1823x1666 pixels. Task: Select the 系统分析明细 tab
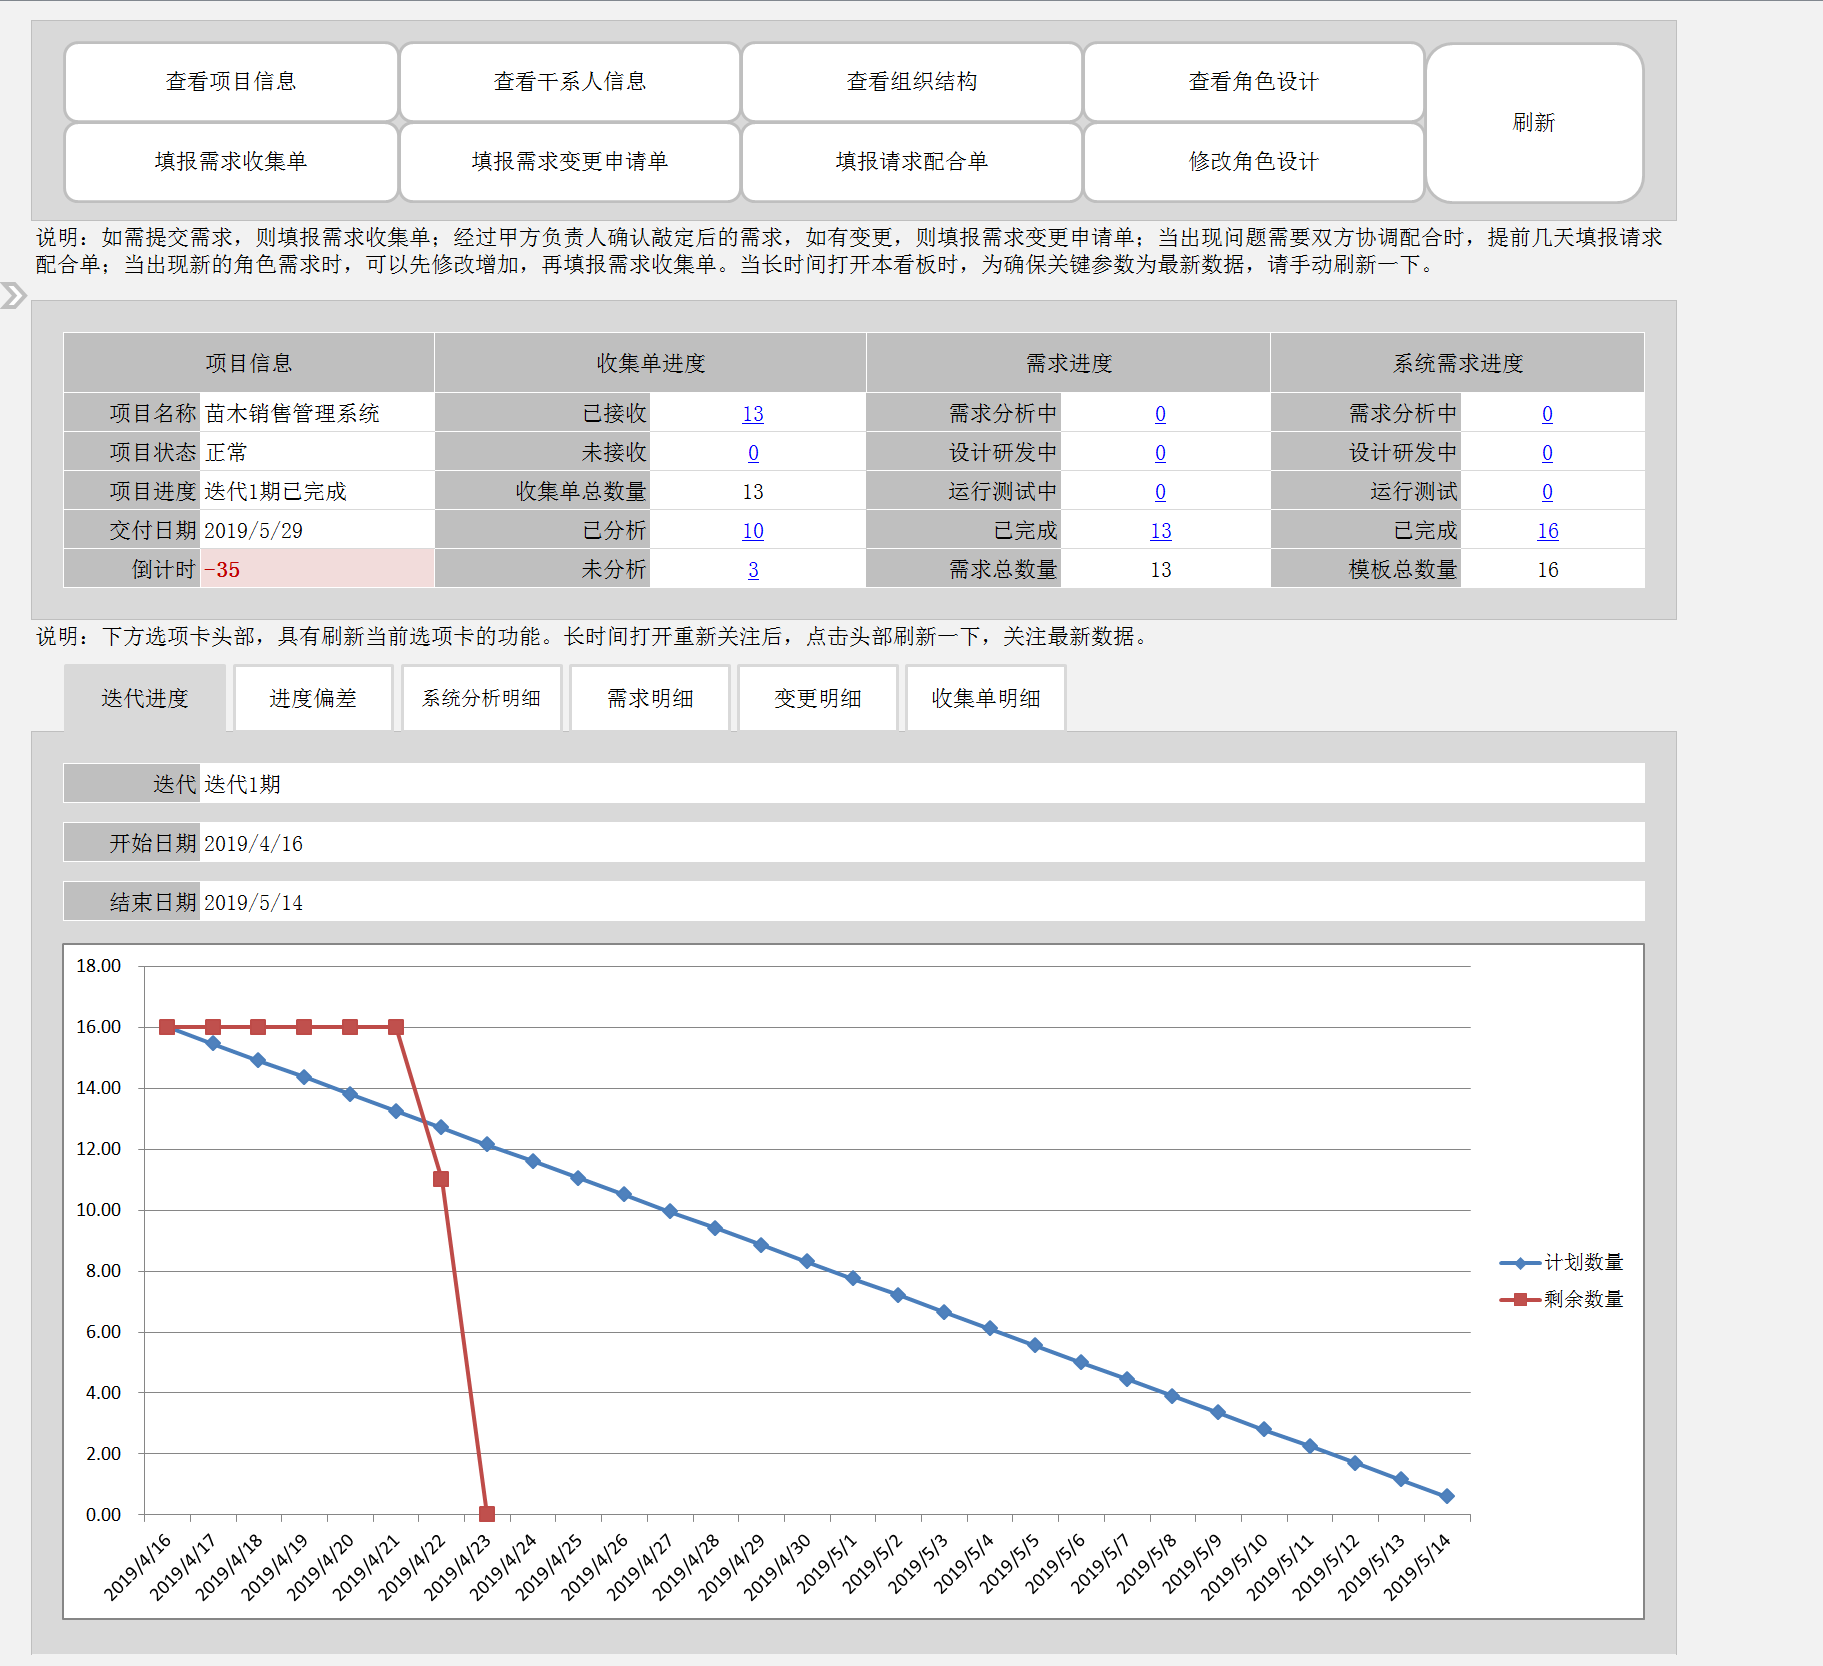pos(481,698)
